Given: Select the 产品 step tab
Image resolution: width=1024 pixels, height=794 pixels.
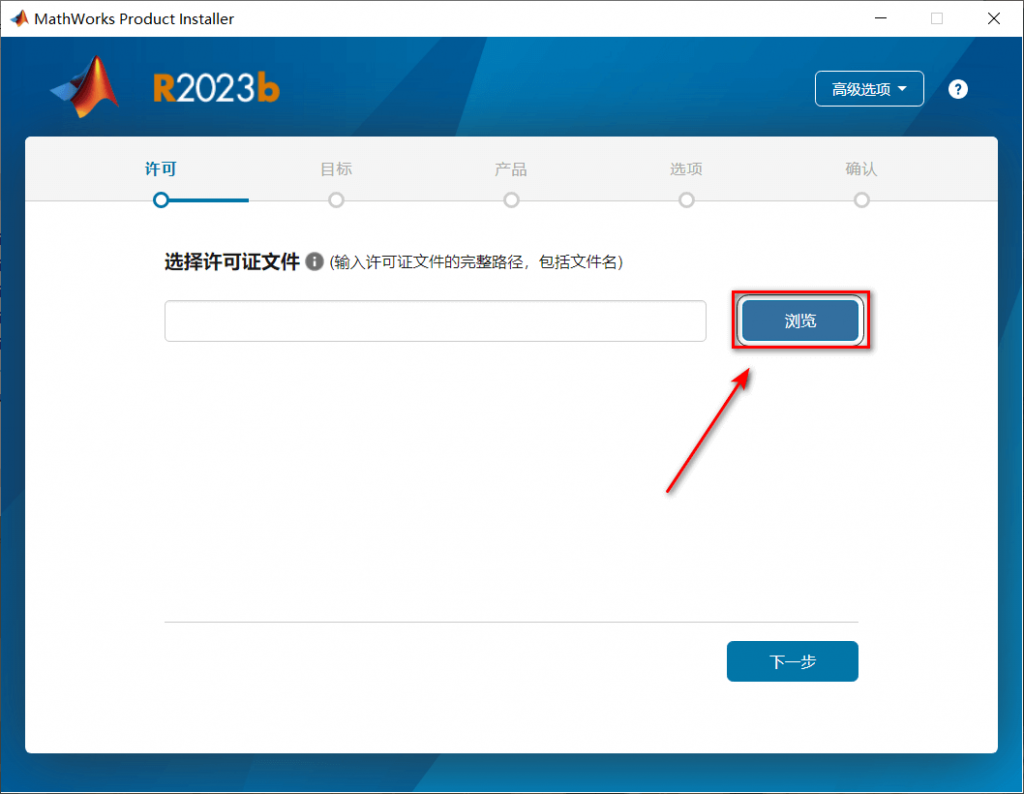Looking at the screenshot, I should click(511, 169).
